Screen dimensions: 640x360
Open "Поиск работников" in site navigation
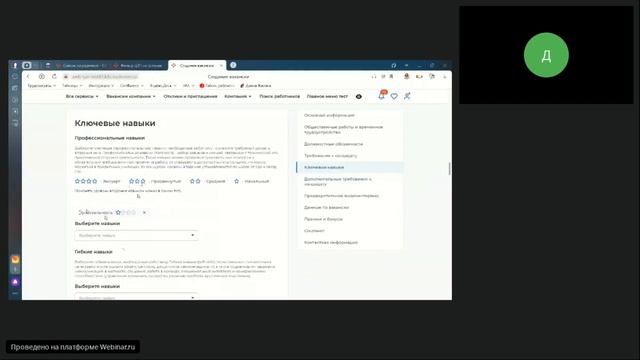(x=280, y=97)
